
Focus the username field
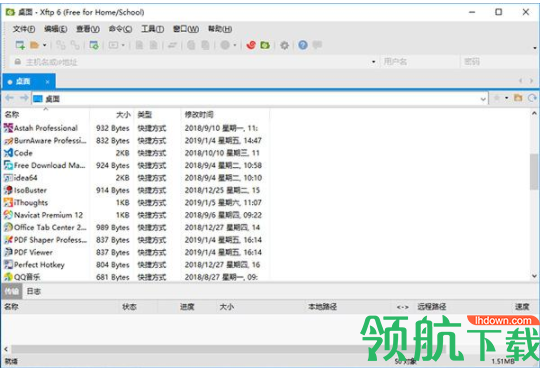[x=419, y=62]
